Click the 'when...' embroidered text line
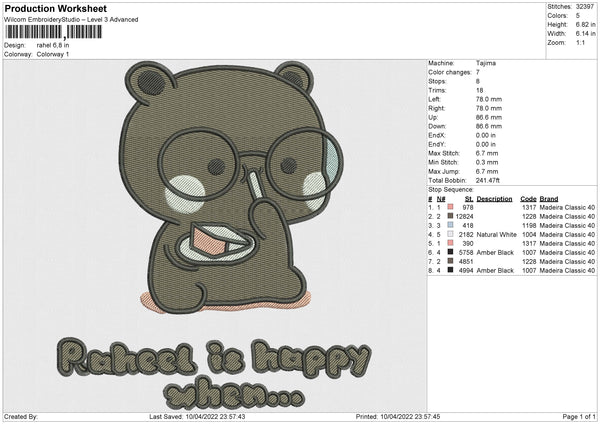The image size is (600, 424). (x=234, y=394)
